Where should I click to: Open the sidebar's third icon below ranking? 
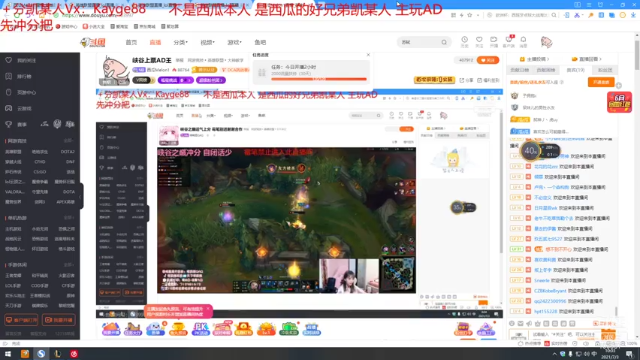[x=9, y=92]
